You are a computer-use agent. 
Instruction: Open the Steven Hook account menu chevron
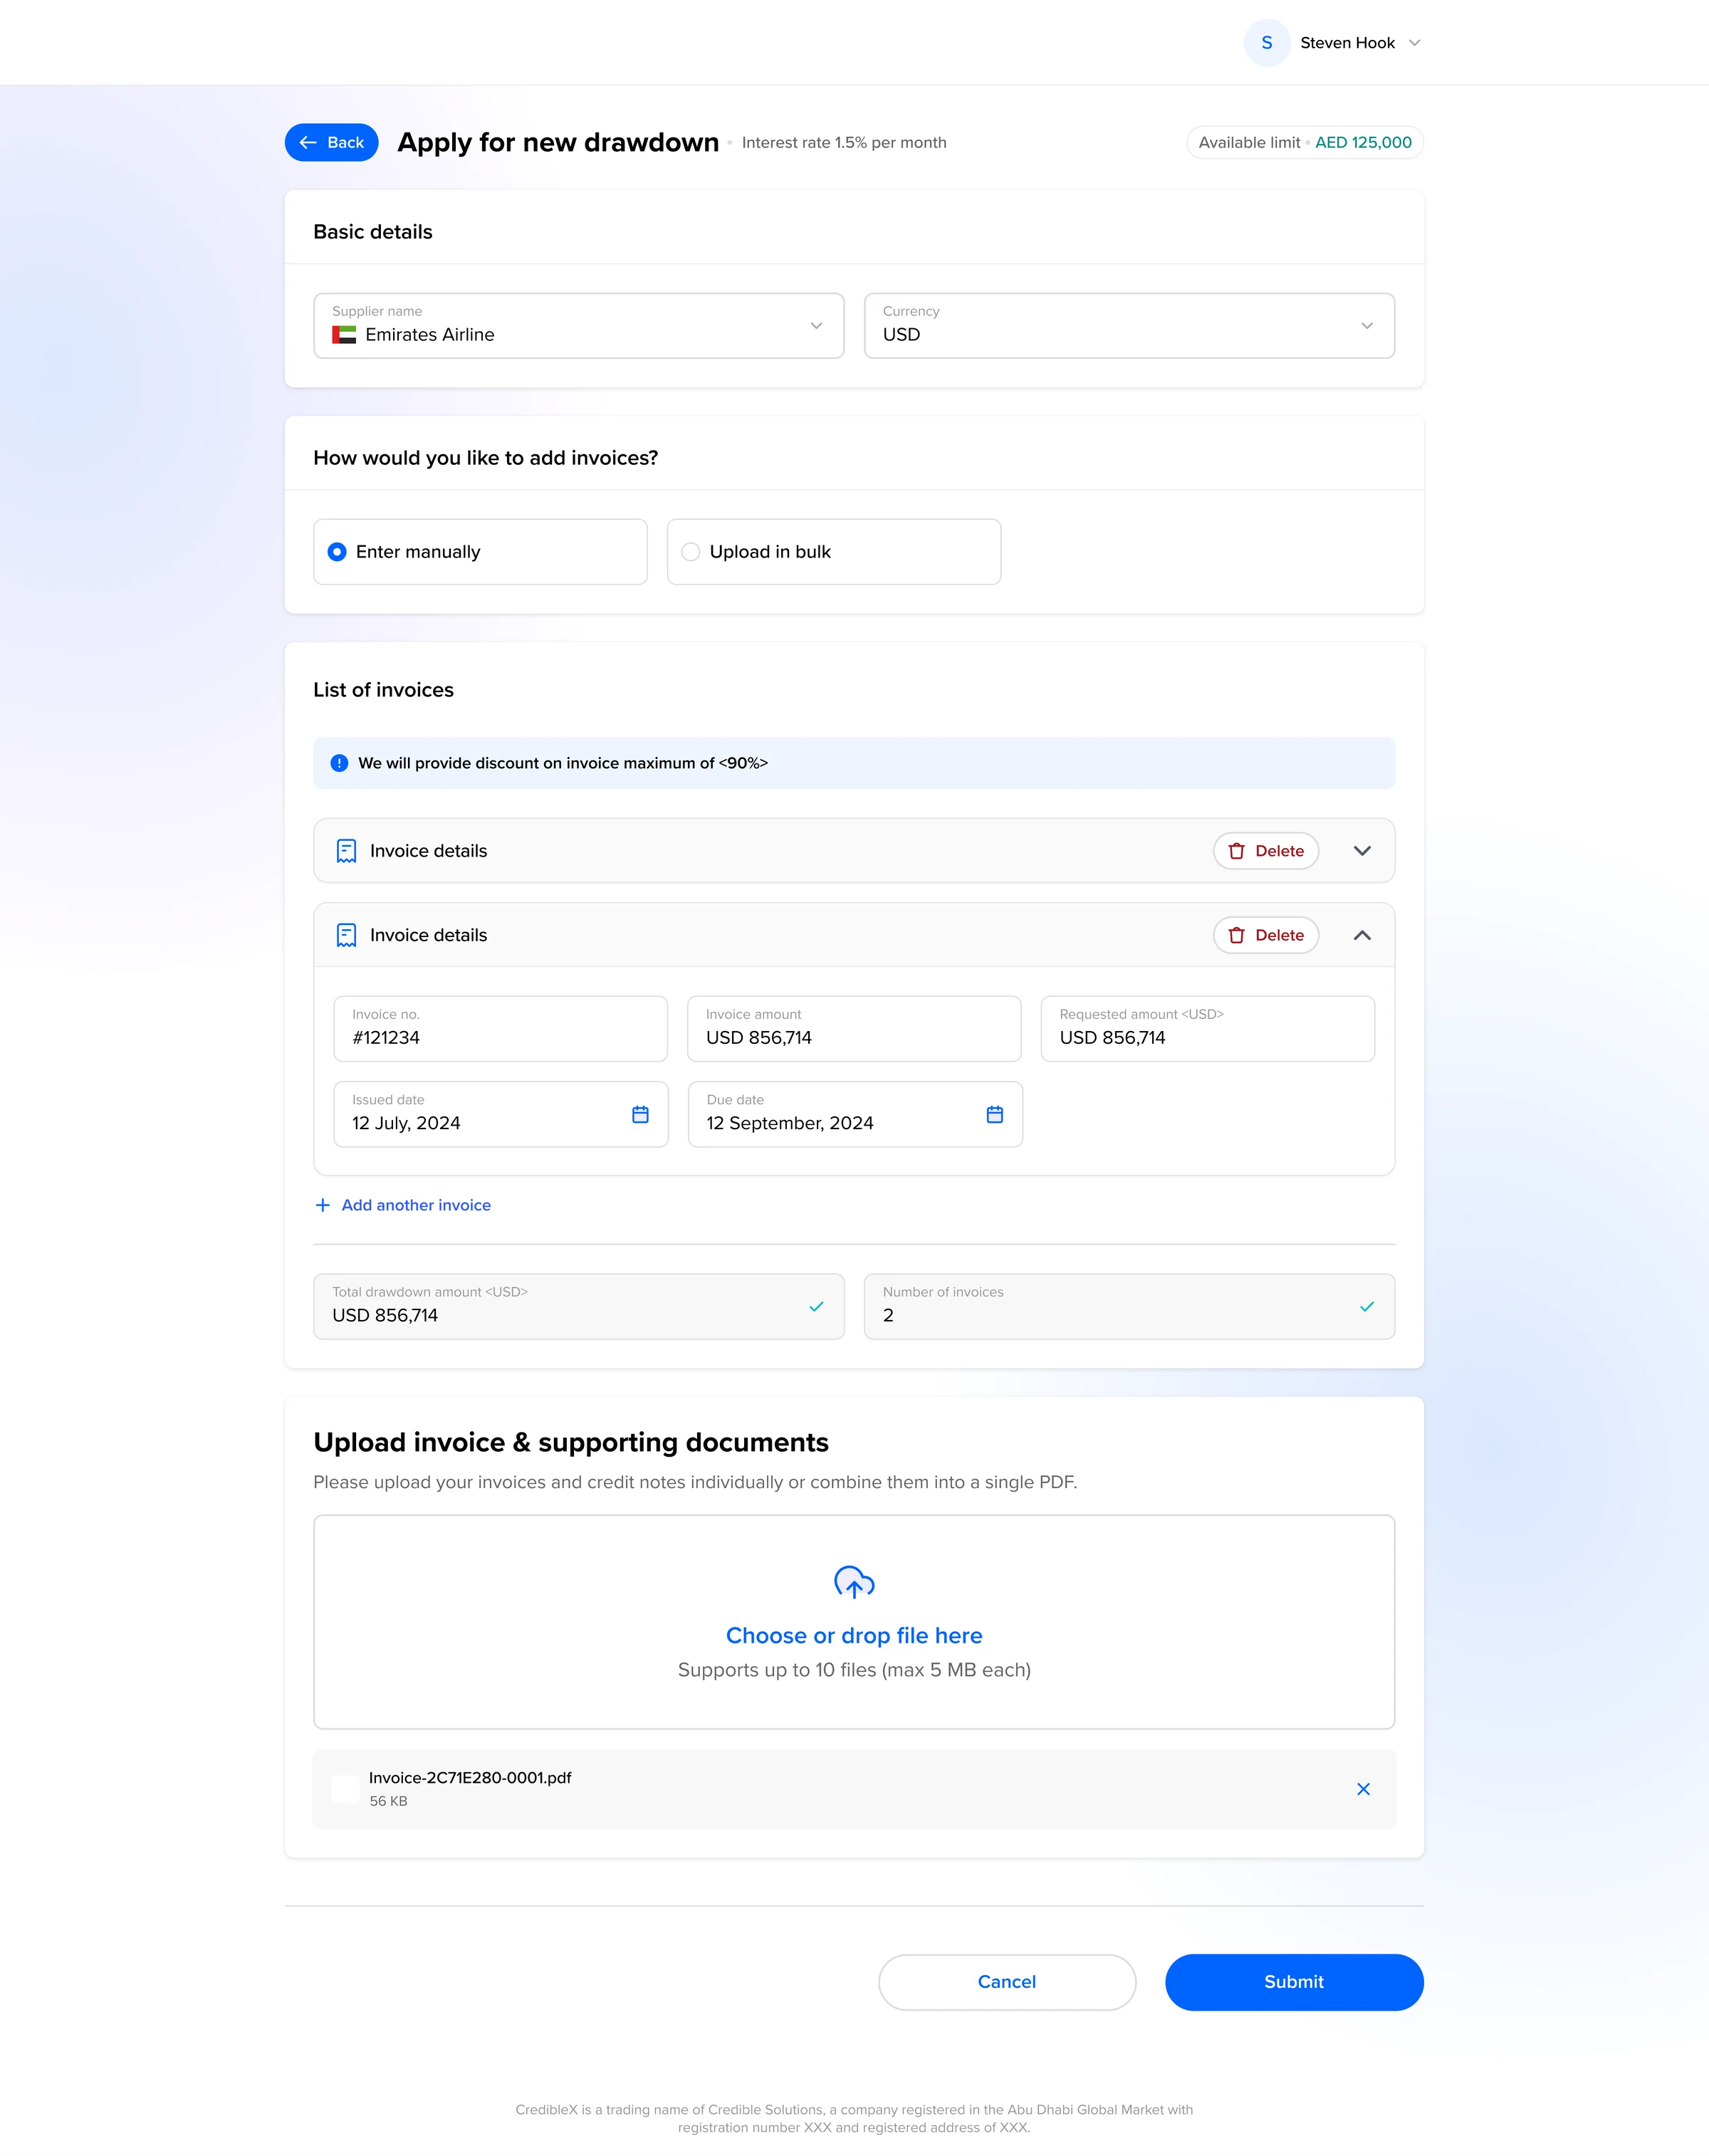pos(1414,43)
